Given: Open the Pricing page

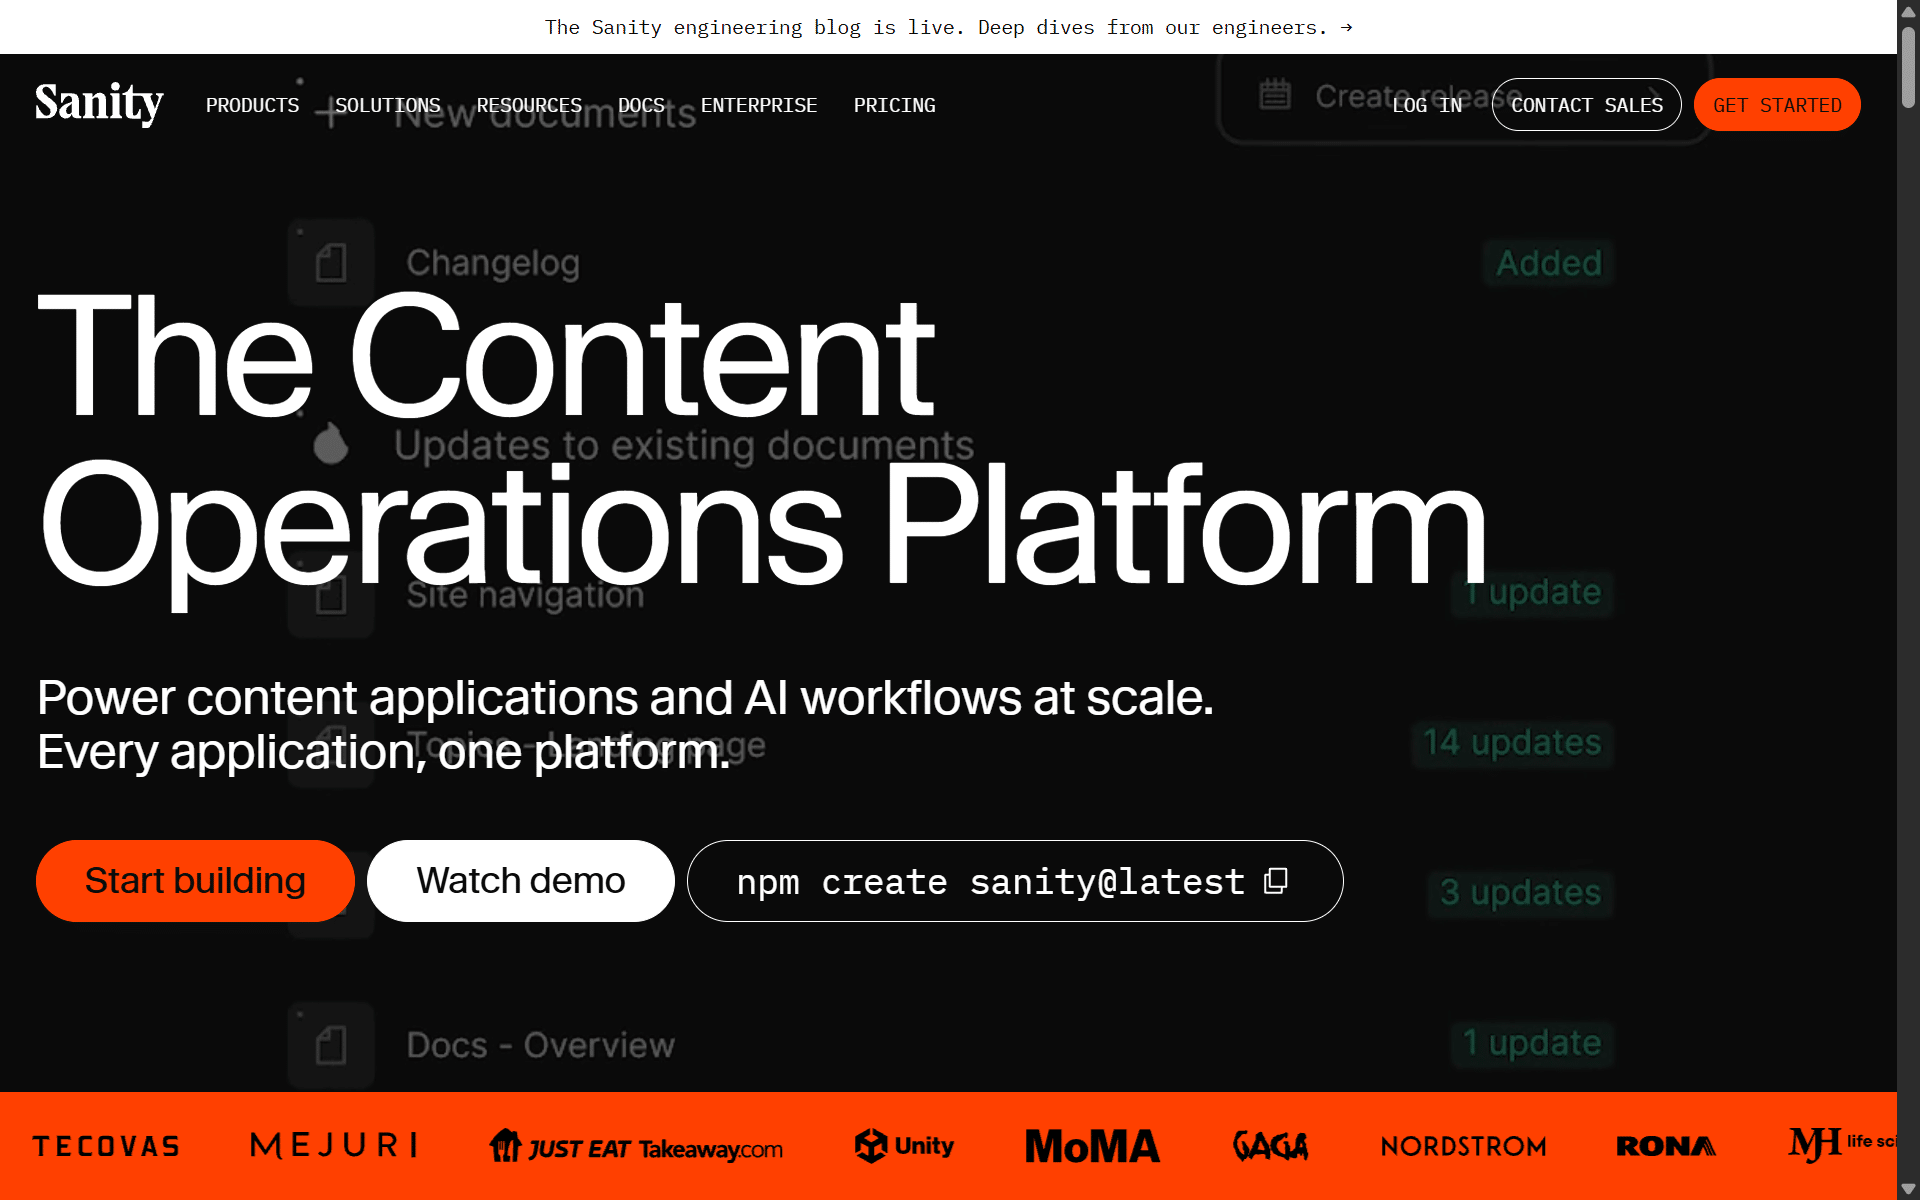Looking at the screenshot, I should coord(895,105).
